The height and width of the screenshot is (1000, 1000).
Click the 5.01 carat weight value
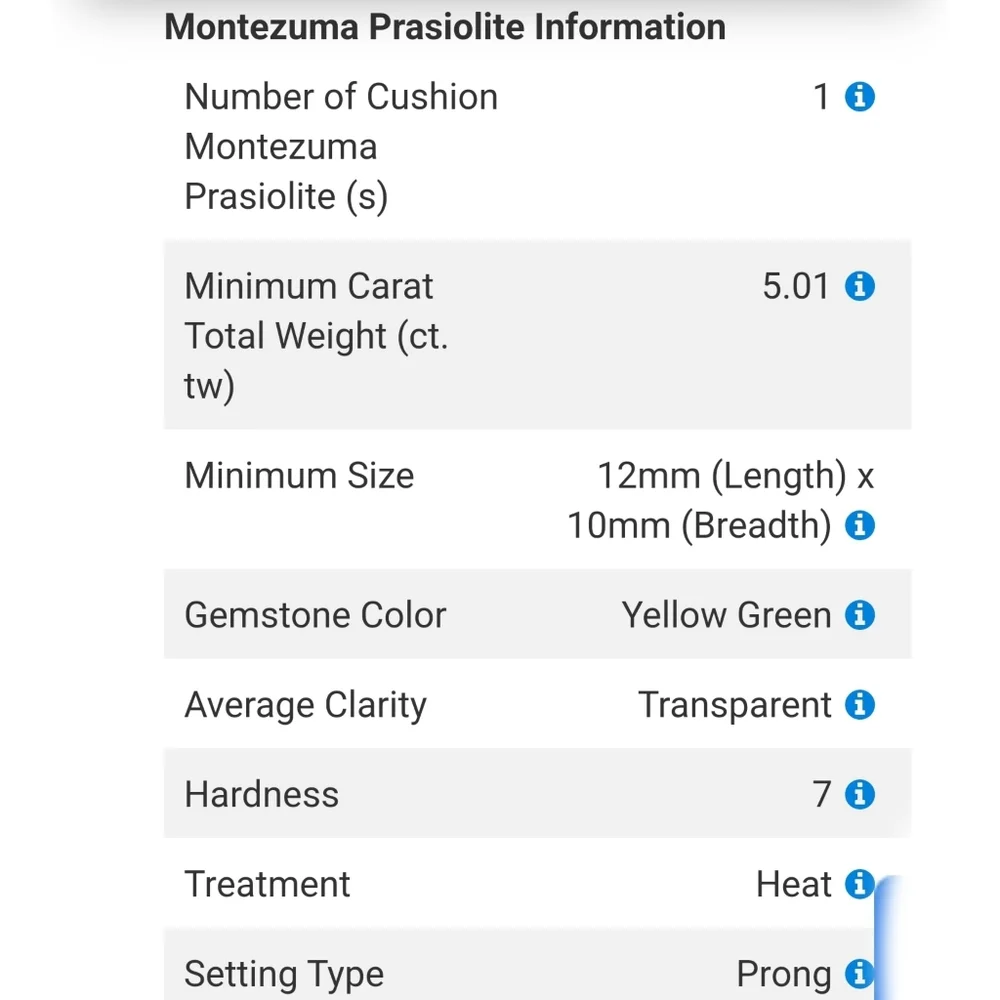pos(796,287)
